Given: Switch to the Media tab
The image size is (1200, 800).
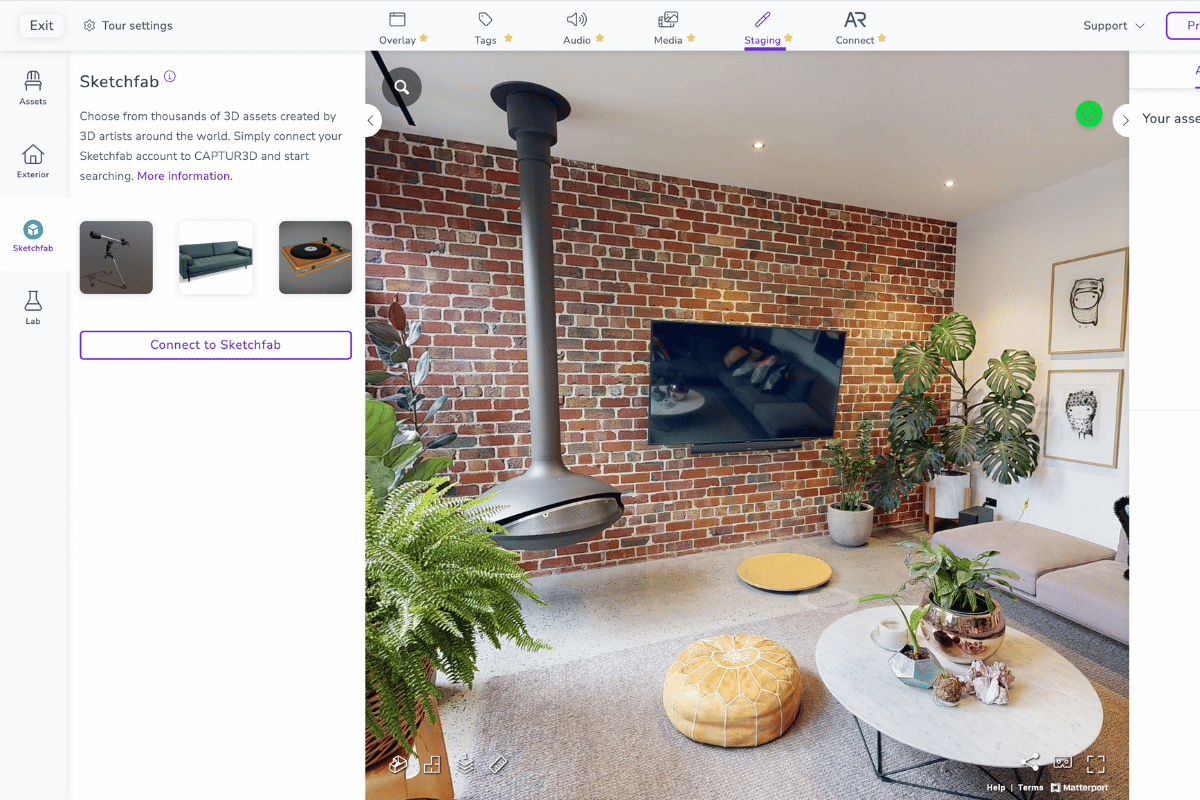Looking at the screenshot, I should pos(674,27).
